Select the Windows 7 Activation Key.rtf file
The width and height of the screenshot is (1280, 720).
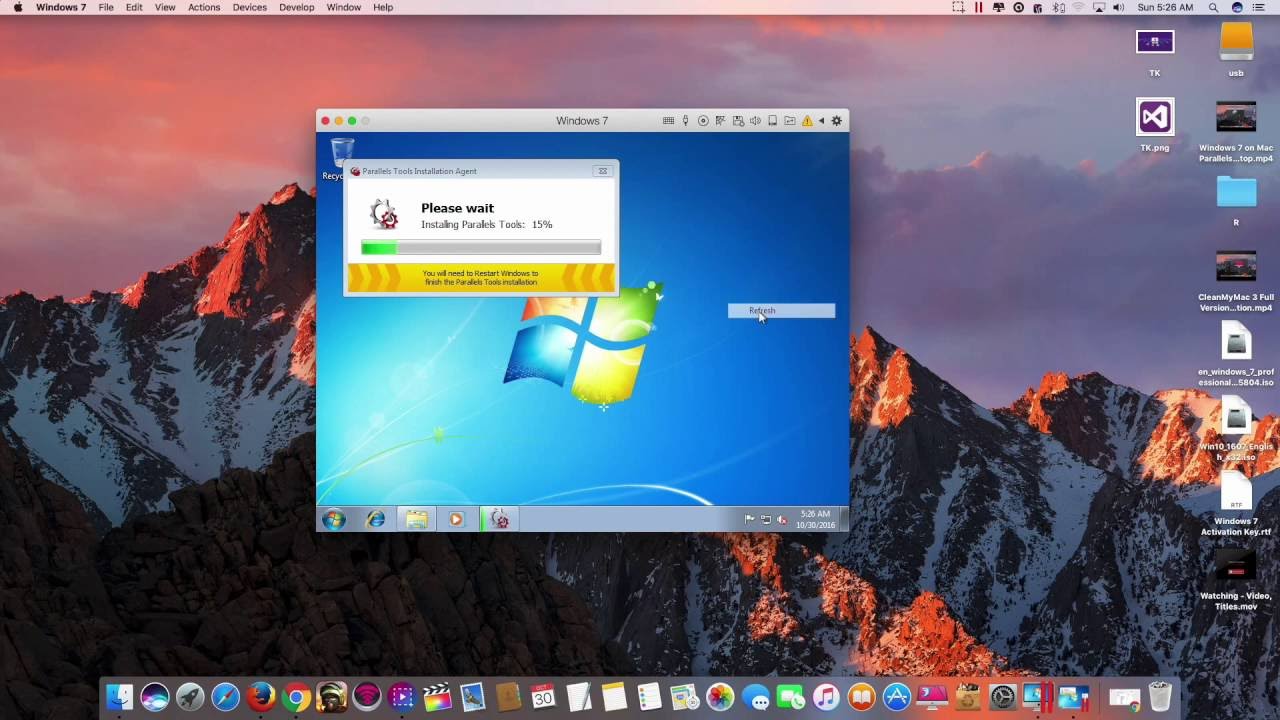click(x=1236, y=505)
